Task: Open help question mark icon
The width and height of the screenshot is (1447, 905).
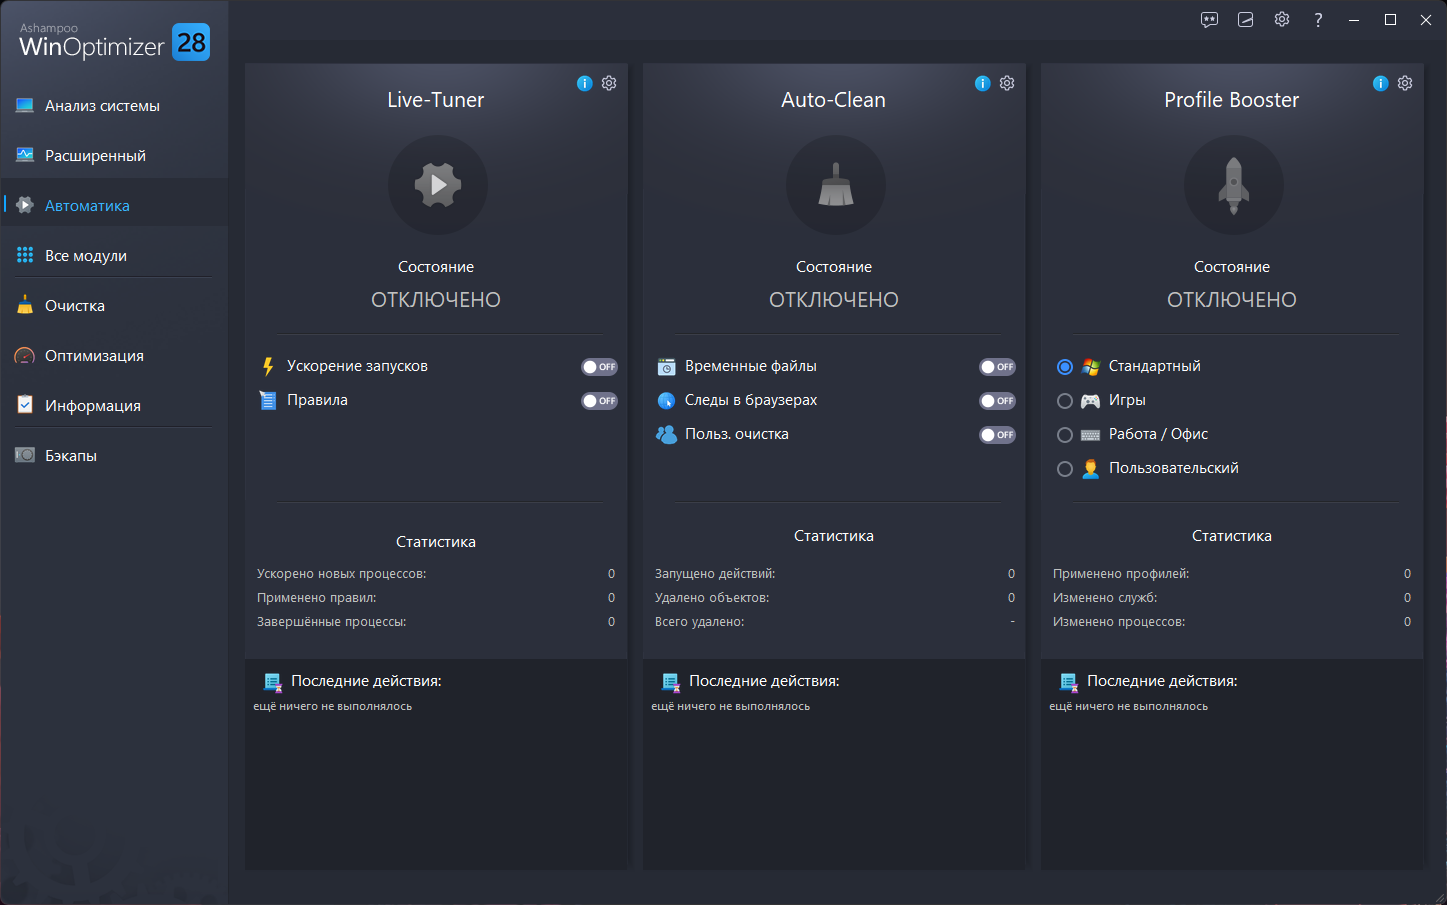Action: (1318, 20)
